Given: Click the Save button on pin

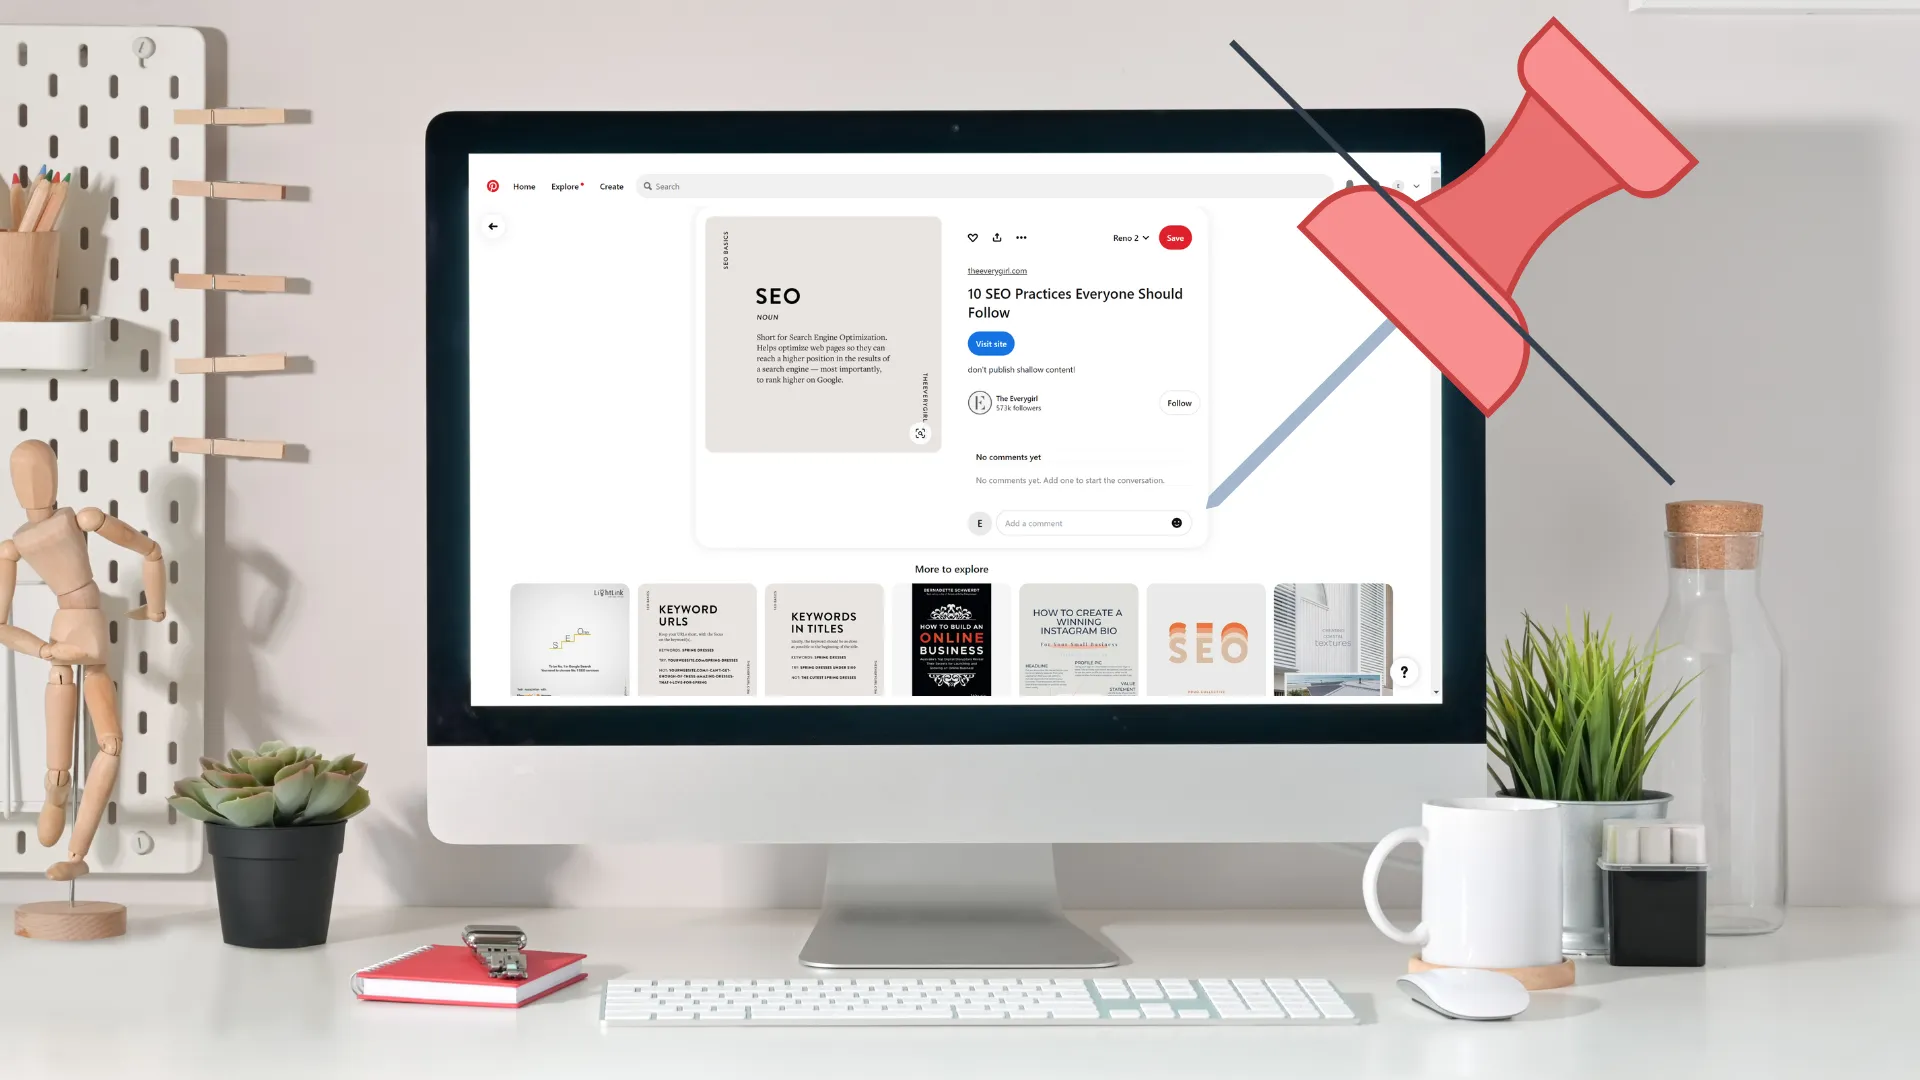Looking at the screenshot, I should 1175,237.
